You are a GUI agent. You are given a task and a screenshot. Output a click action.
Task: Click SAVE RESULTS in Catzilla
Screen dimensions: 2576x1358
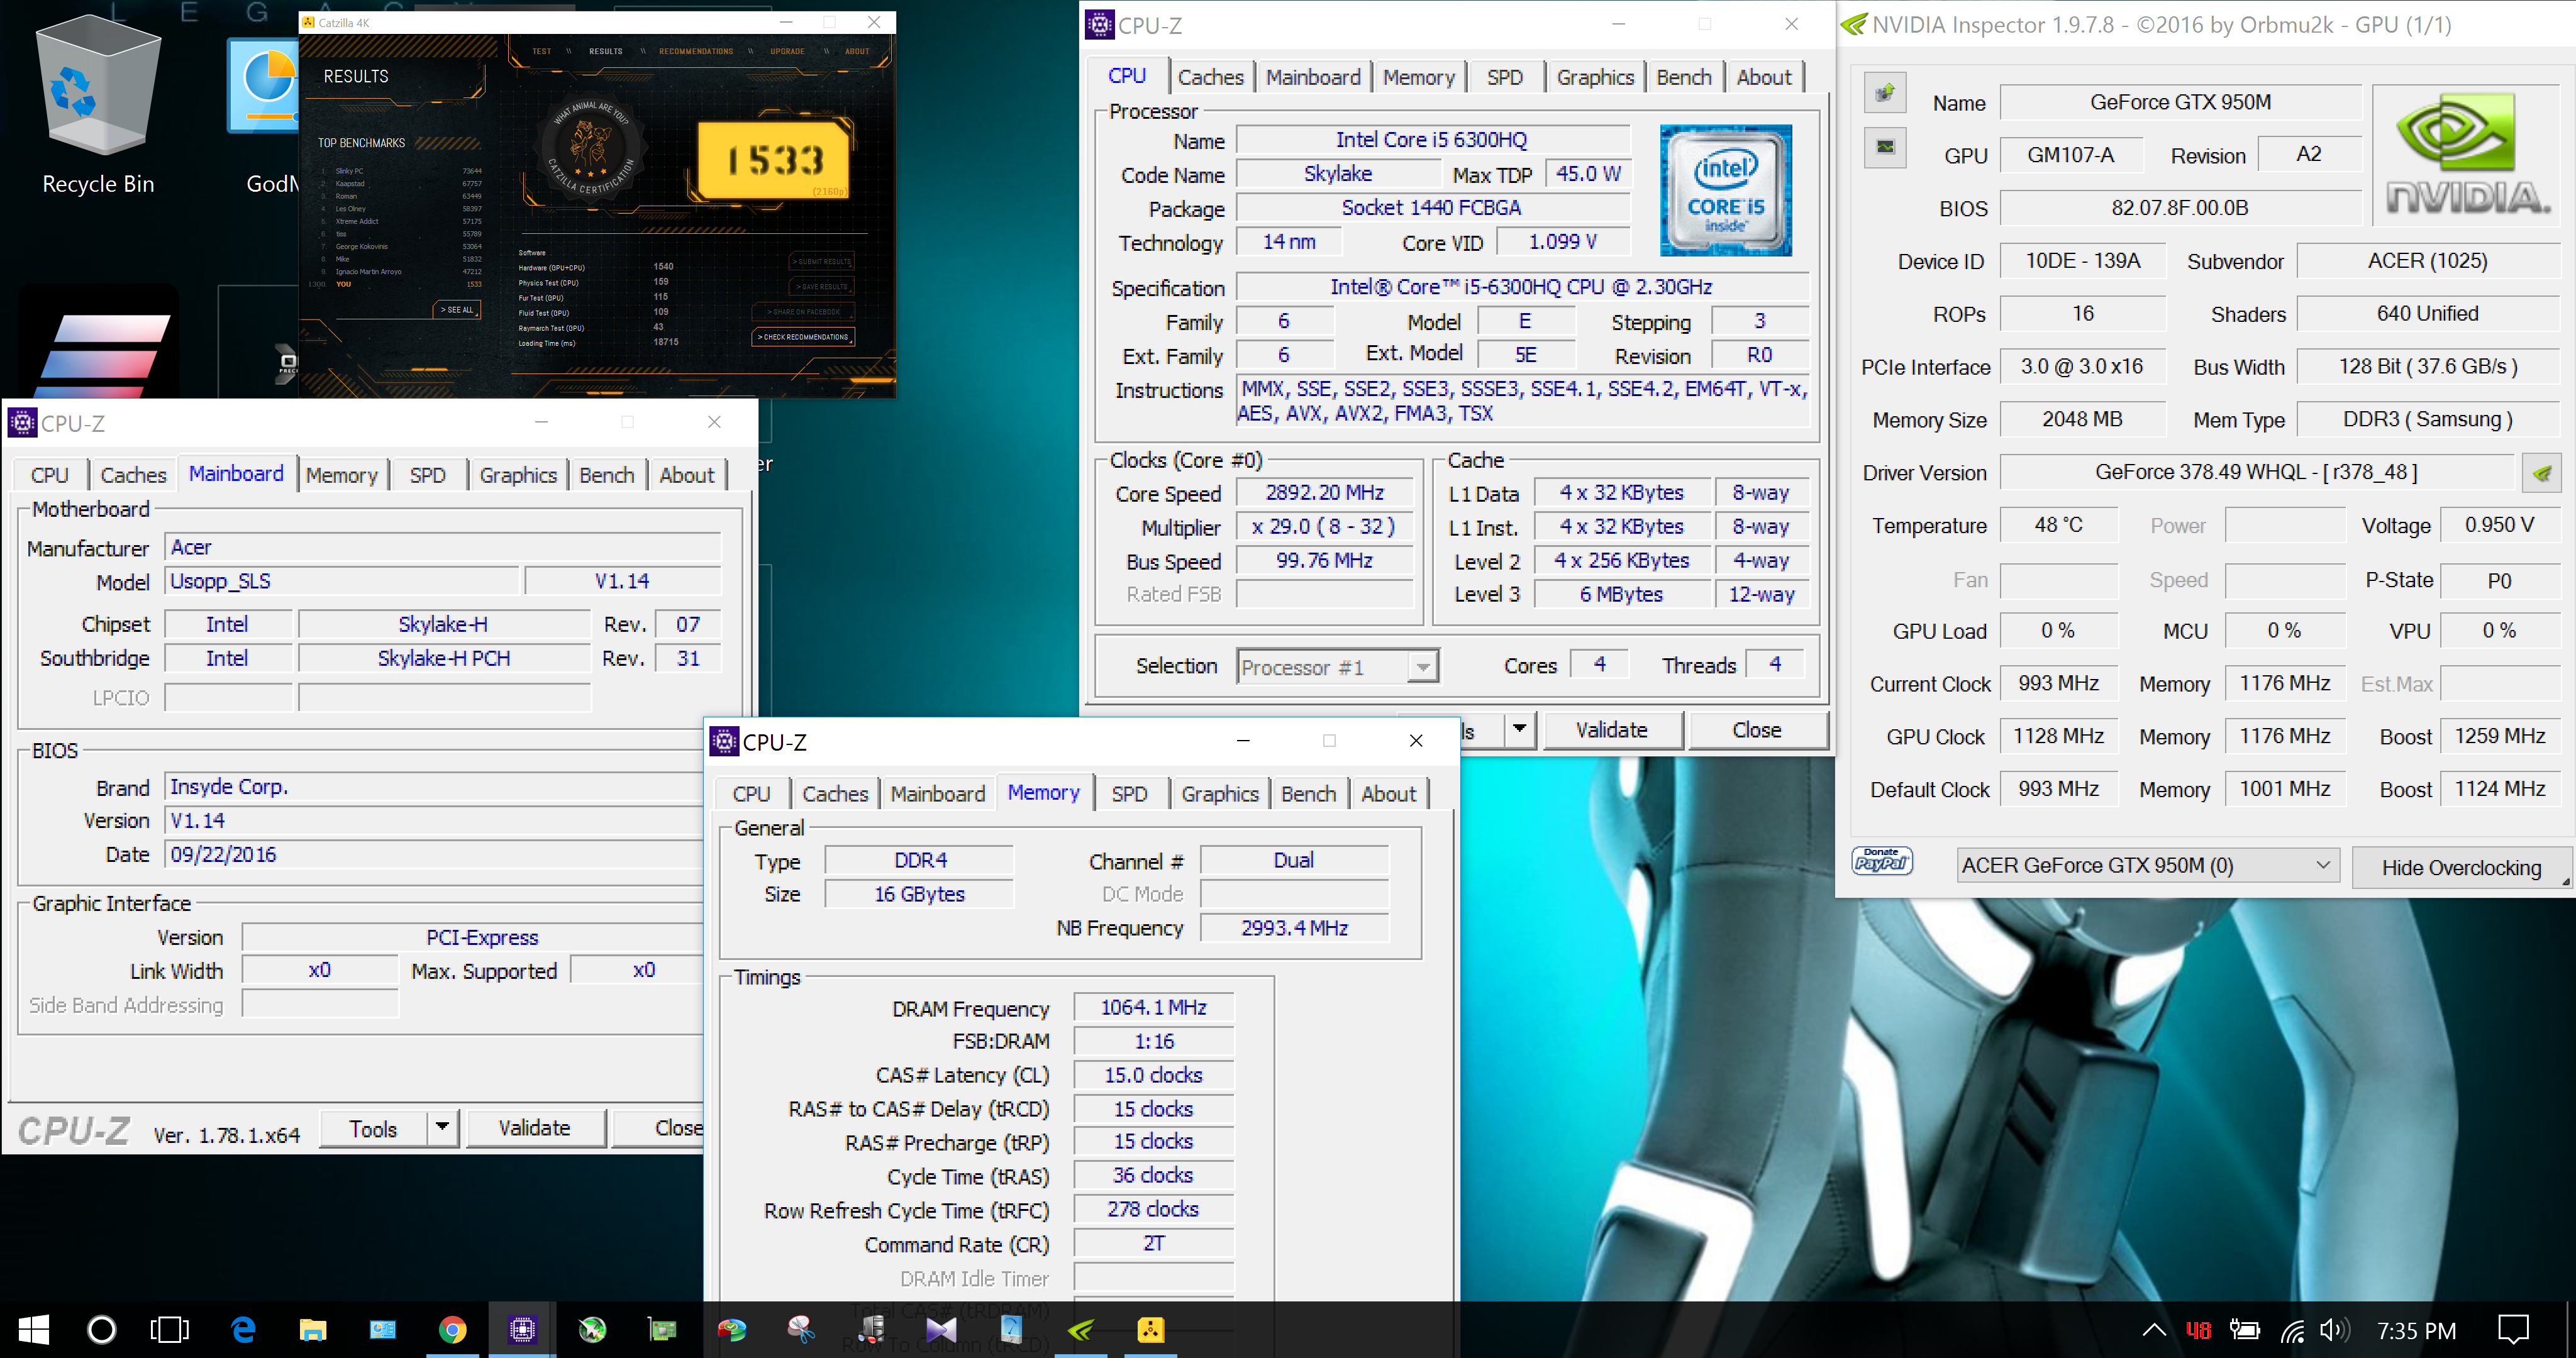822,286
